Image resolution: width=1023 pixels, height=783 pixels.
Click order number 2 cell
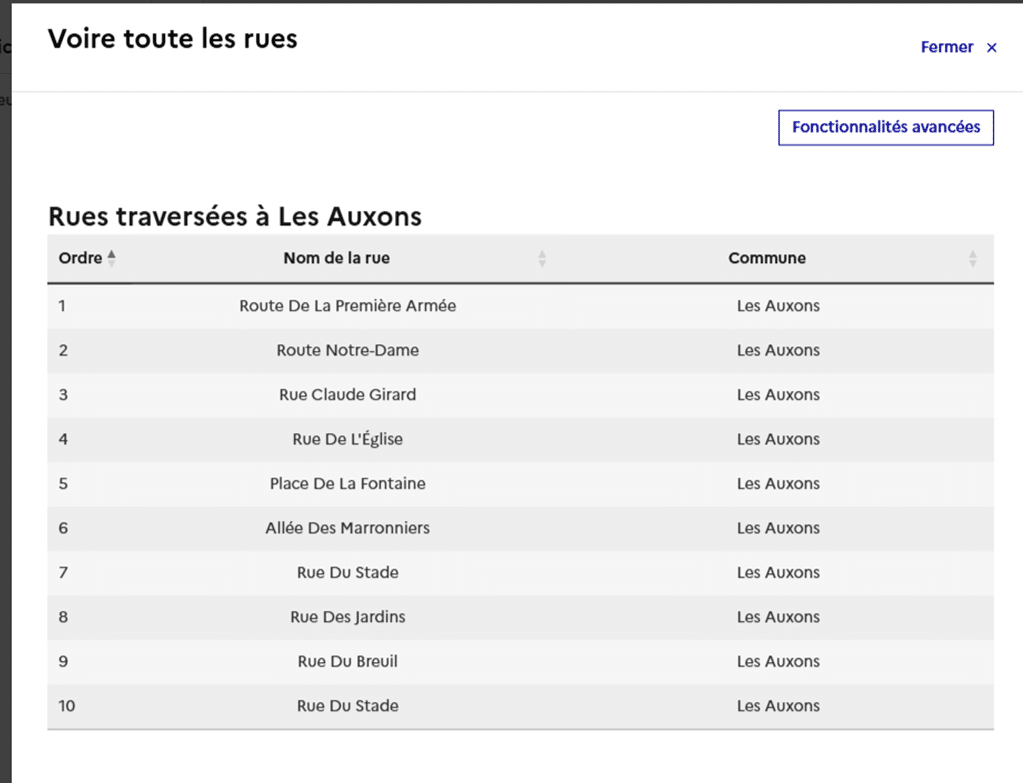[63, 350]
